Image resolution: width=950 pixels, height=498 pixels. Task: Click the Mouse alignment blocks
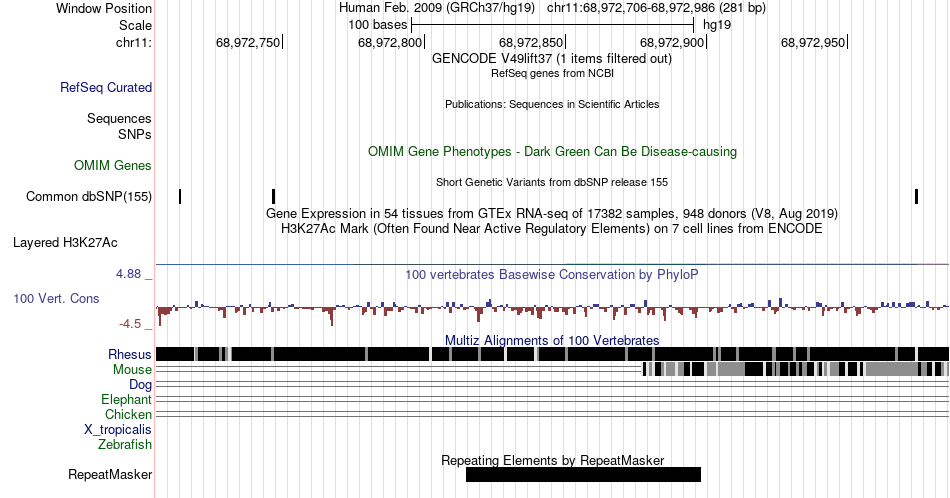coord(796,369)
